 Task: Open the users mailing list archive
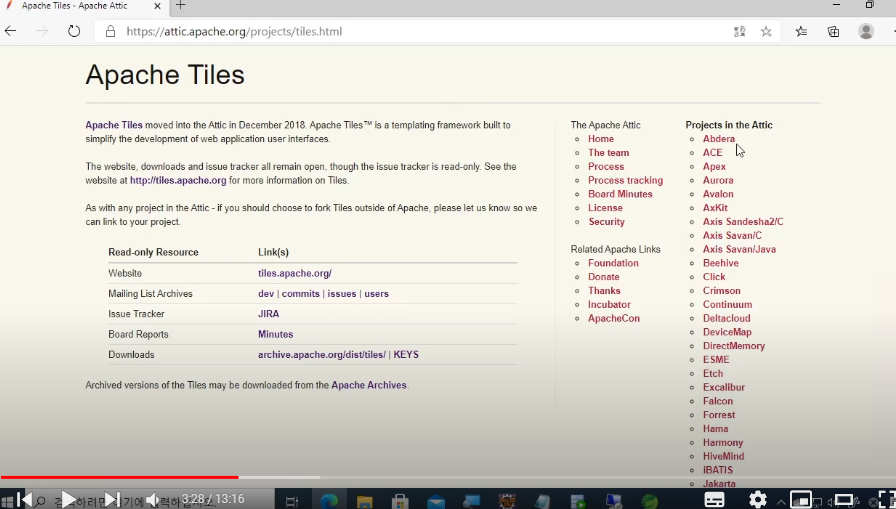377,294
